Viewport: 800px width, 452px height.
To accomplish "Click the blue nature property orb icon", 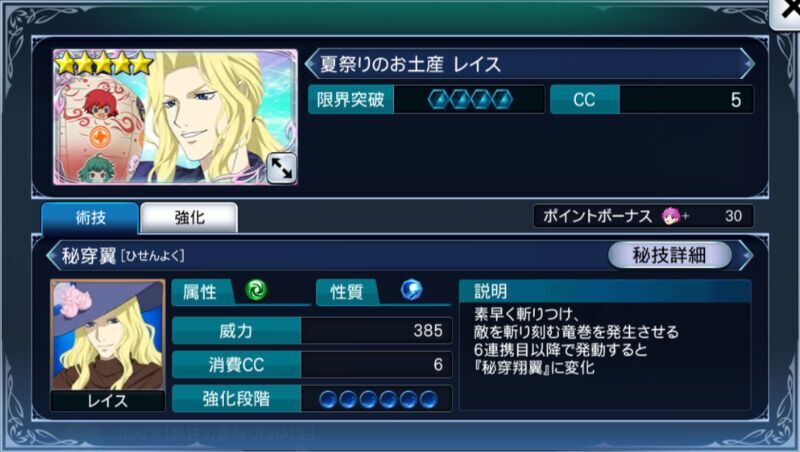I will pos(411,290).
